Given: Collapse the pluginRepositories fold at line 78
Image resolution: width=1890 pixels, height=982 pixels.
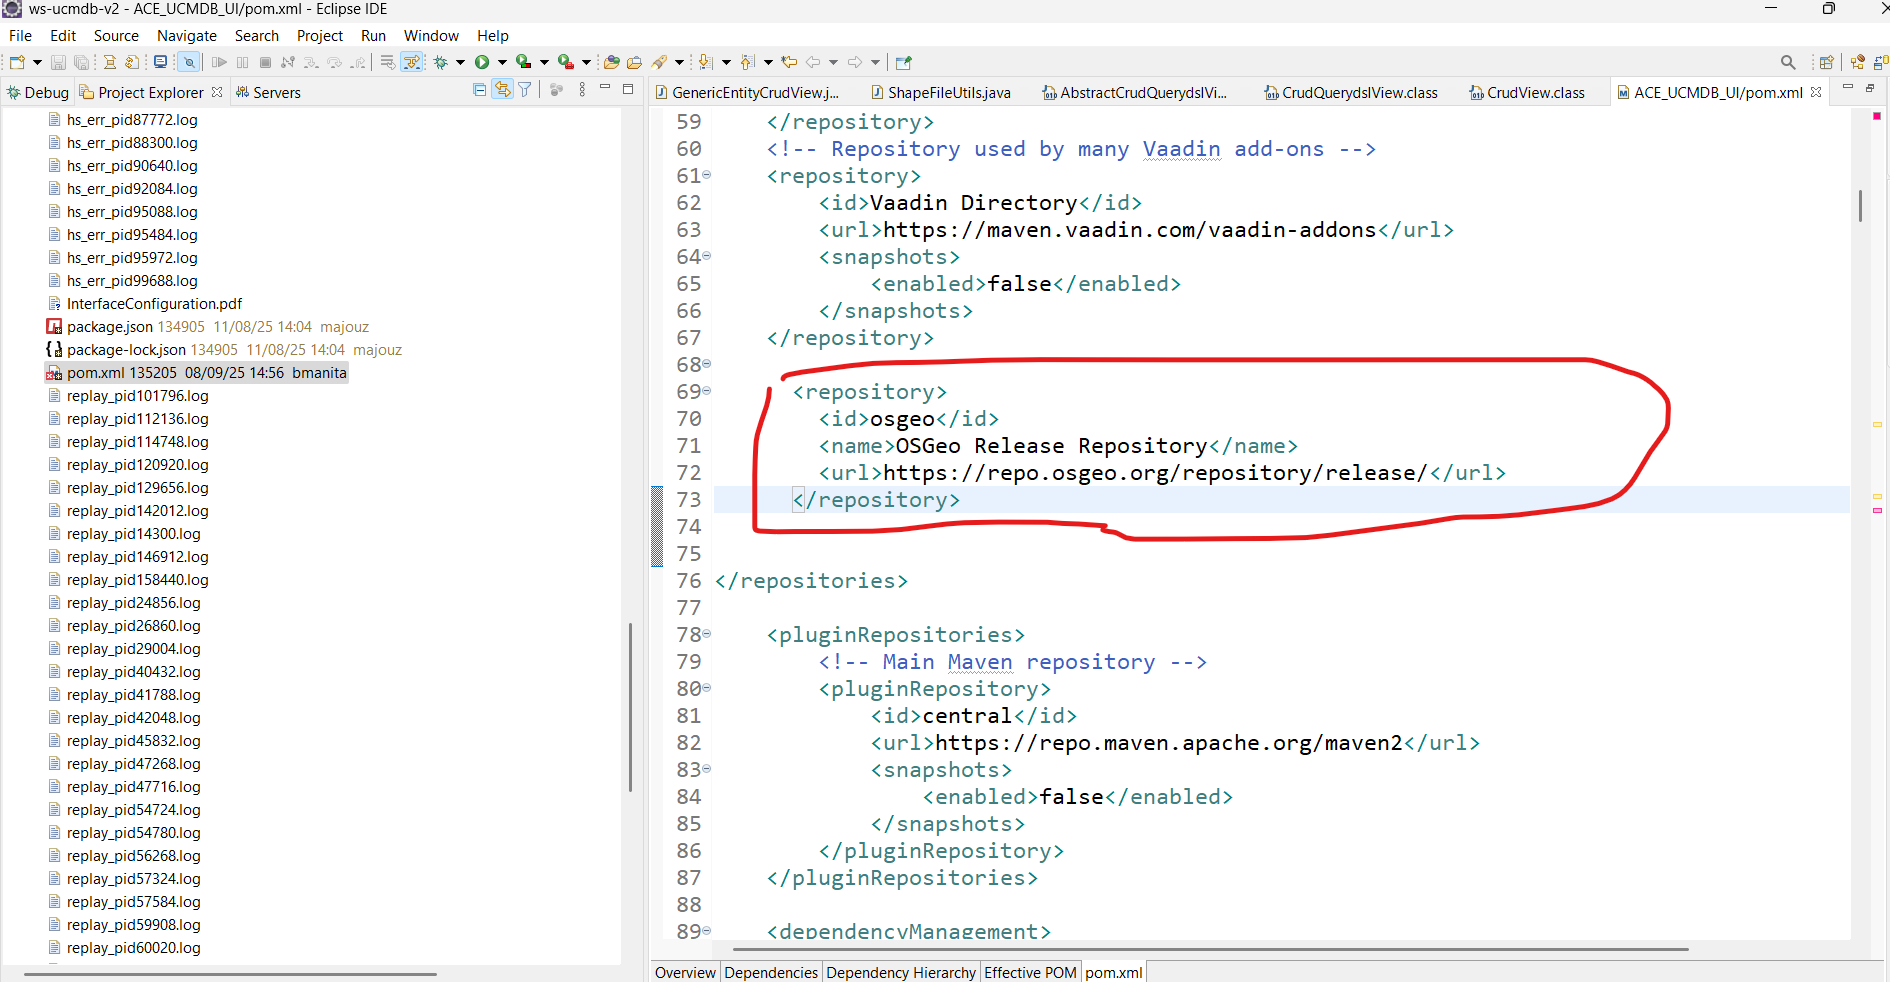Looking at the screenshot, I should (x=707, y=634).
